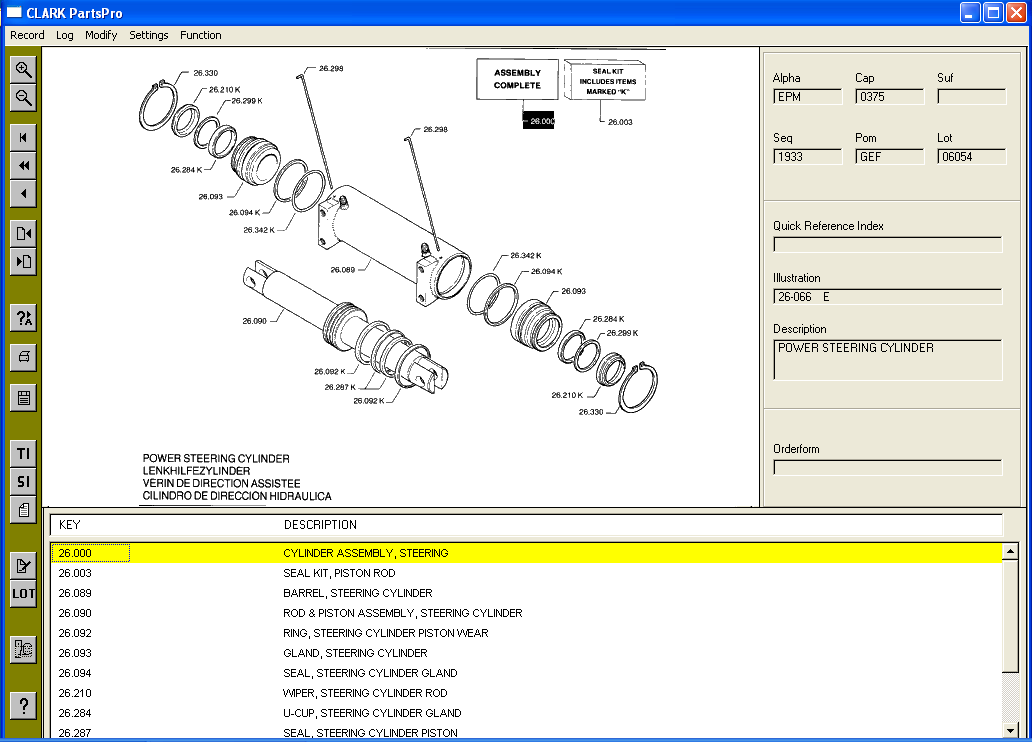The height and width of the screenshot is (742, 1032).
Task: Click highlighted 26.000 callout in diagram
Action: [539, 120]
